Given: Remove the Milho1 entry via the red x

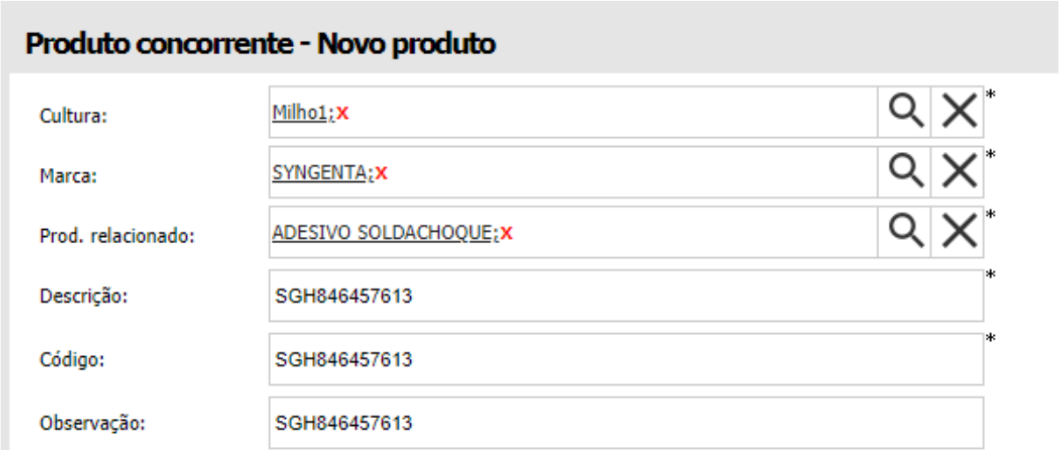Looking at the screenshot, I should click(342, 113).
